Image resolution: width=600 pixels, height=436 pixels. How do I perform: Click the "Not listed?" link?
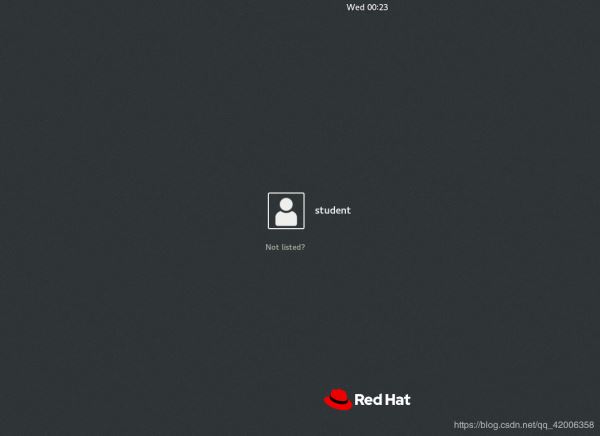click(285, 247)
